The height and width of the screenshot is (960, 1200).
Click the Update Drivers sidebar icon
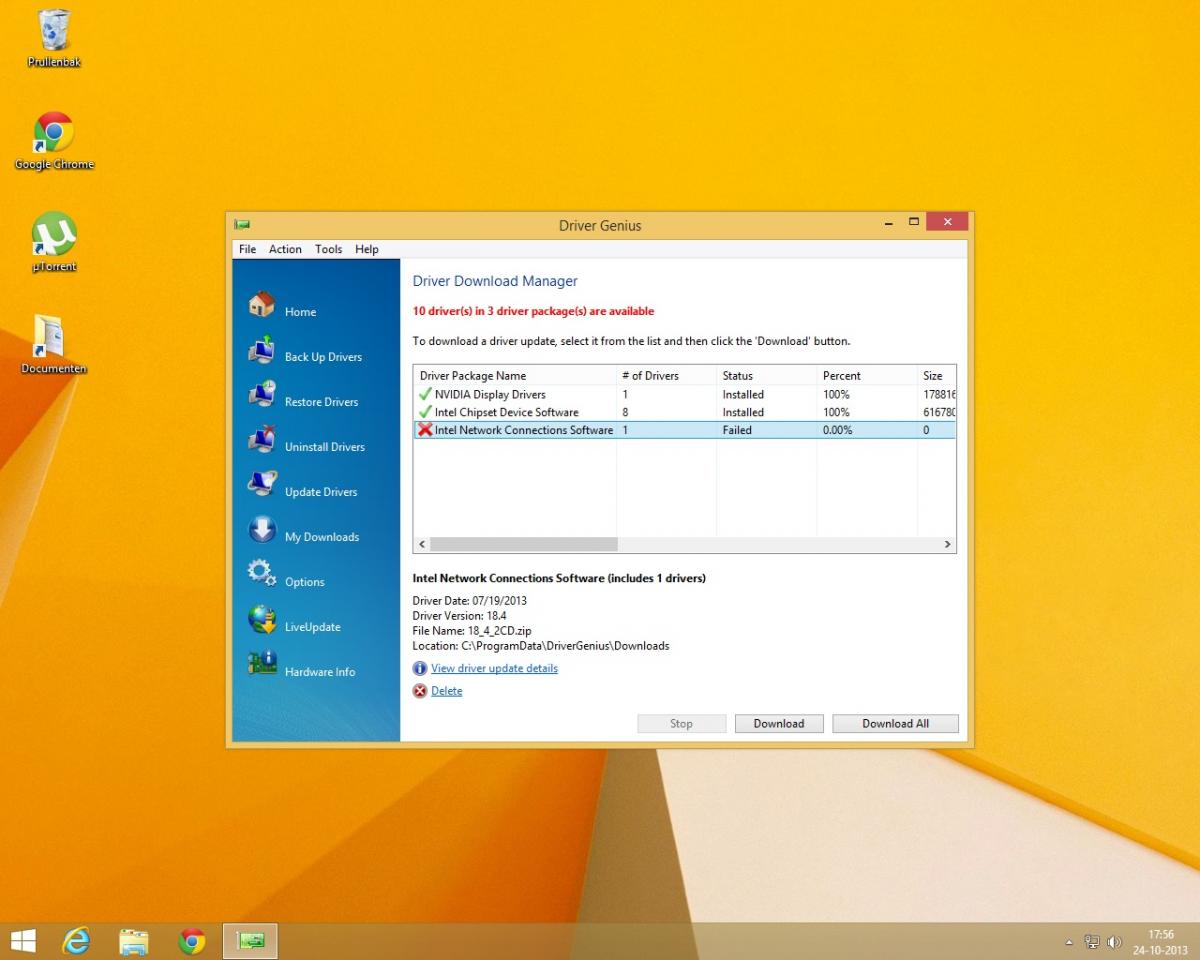[261, 484]
